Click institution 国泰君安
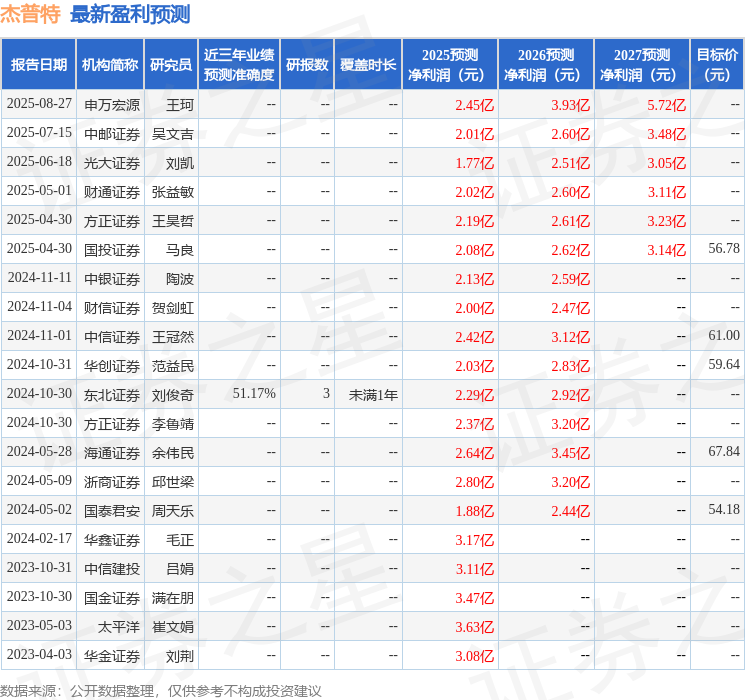Viewport: 745px width, 700px height. pyautogui.click(x=112, y=511)
